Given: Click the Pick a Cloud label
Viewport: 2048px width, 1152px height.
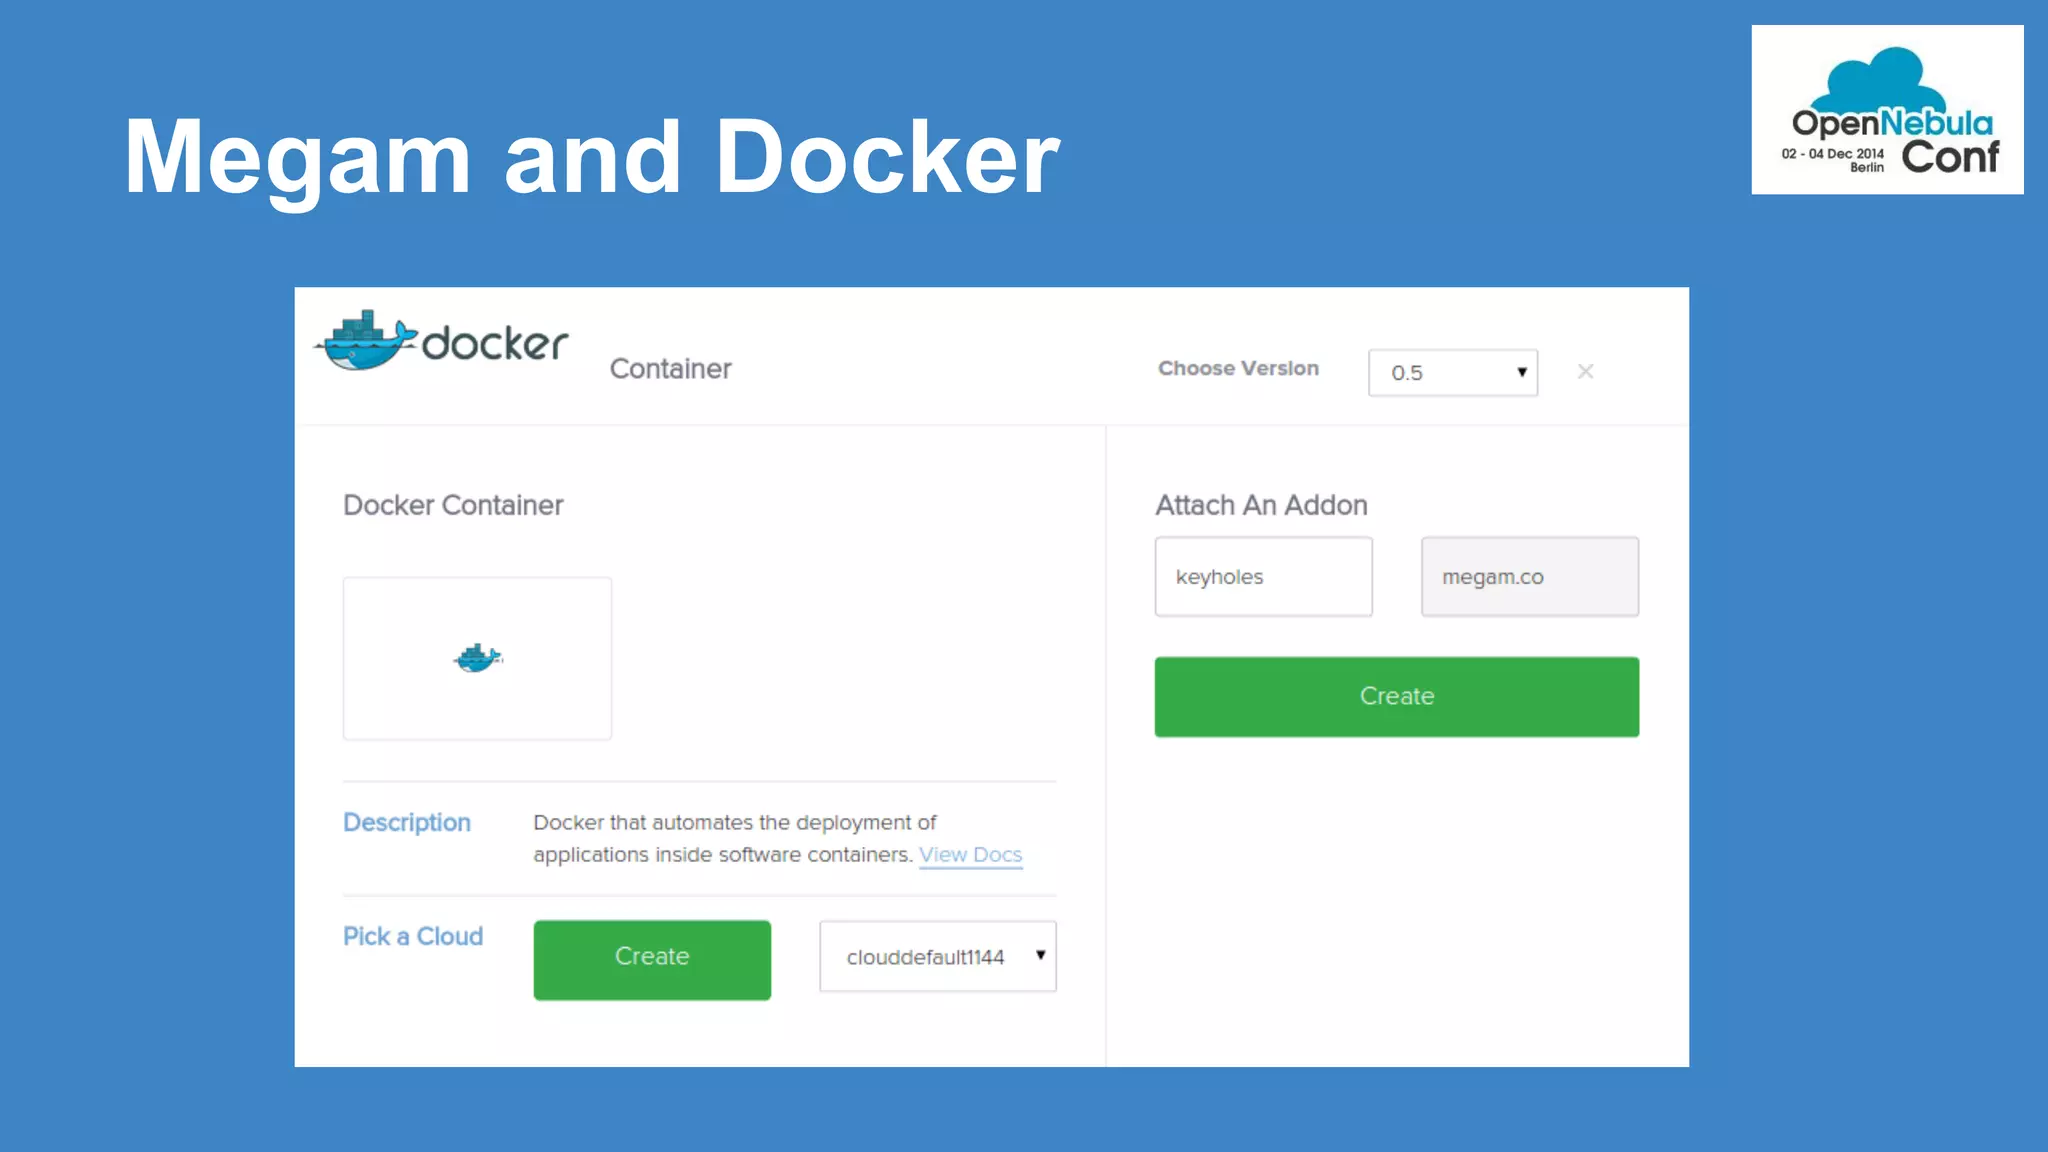Looking at the screenshot, I should [413, 937].
